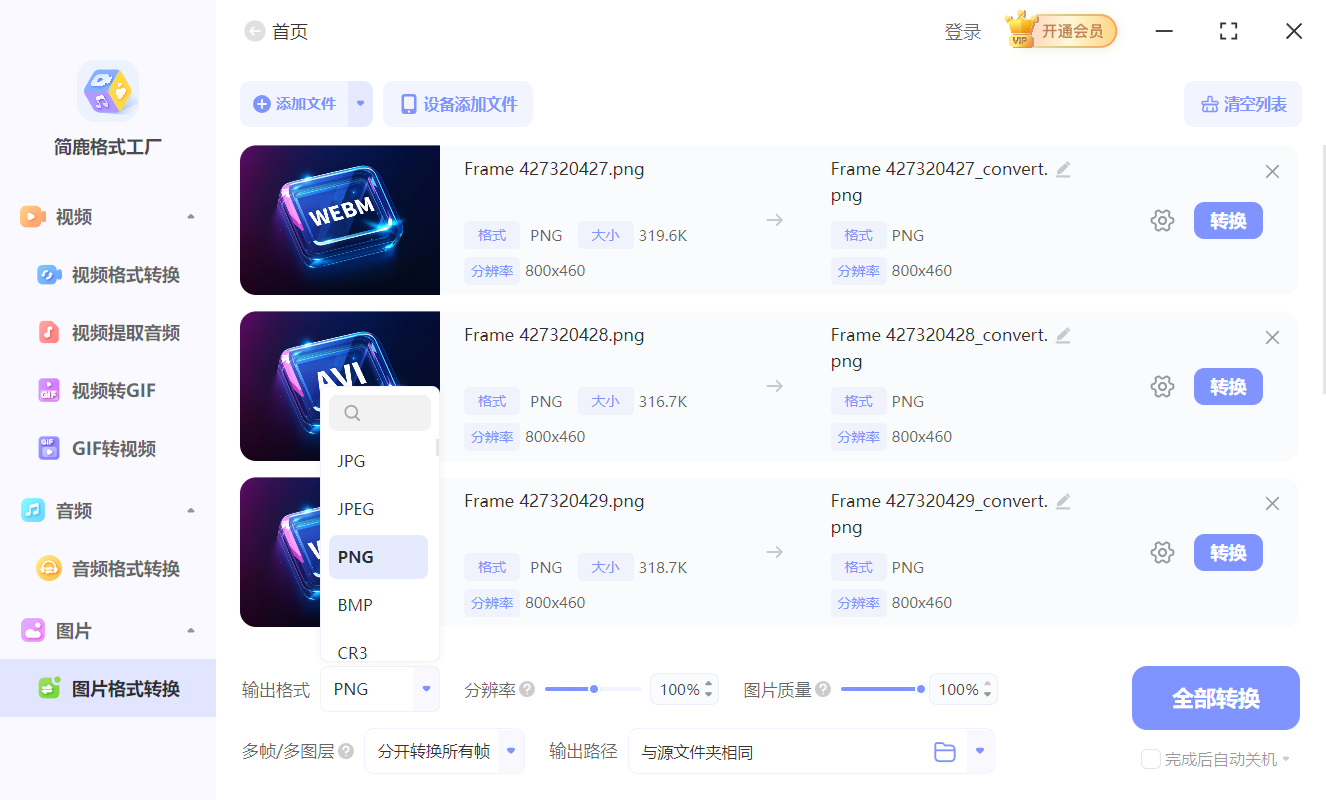Go back using the 首页 arrow icon

[254, 32]
